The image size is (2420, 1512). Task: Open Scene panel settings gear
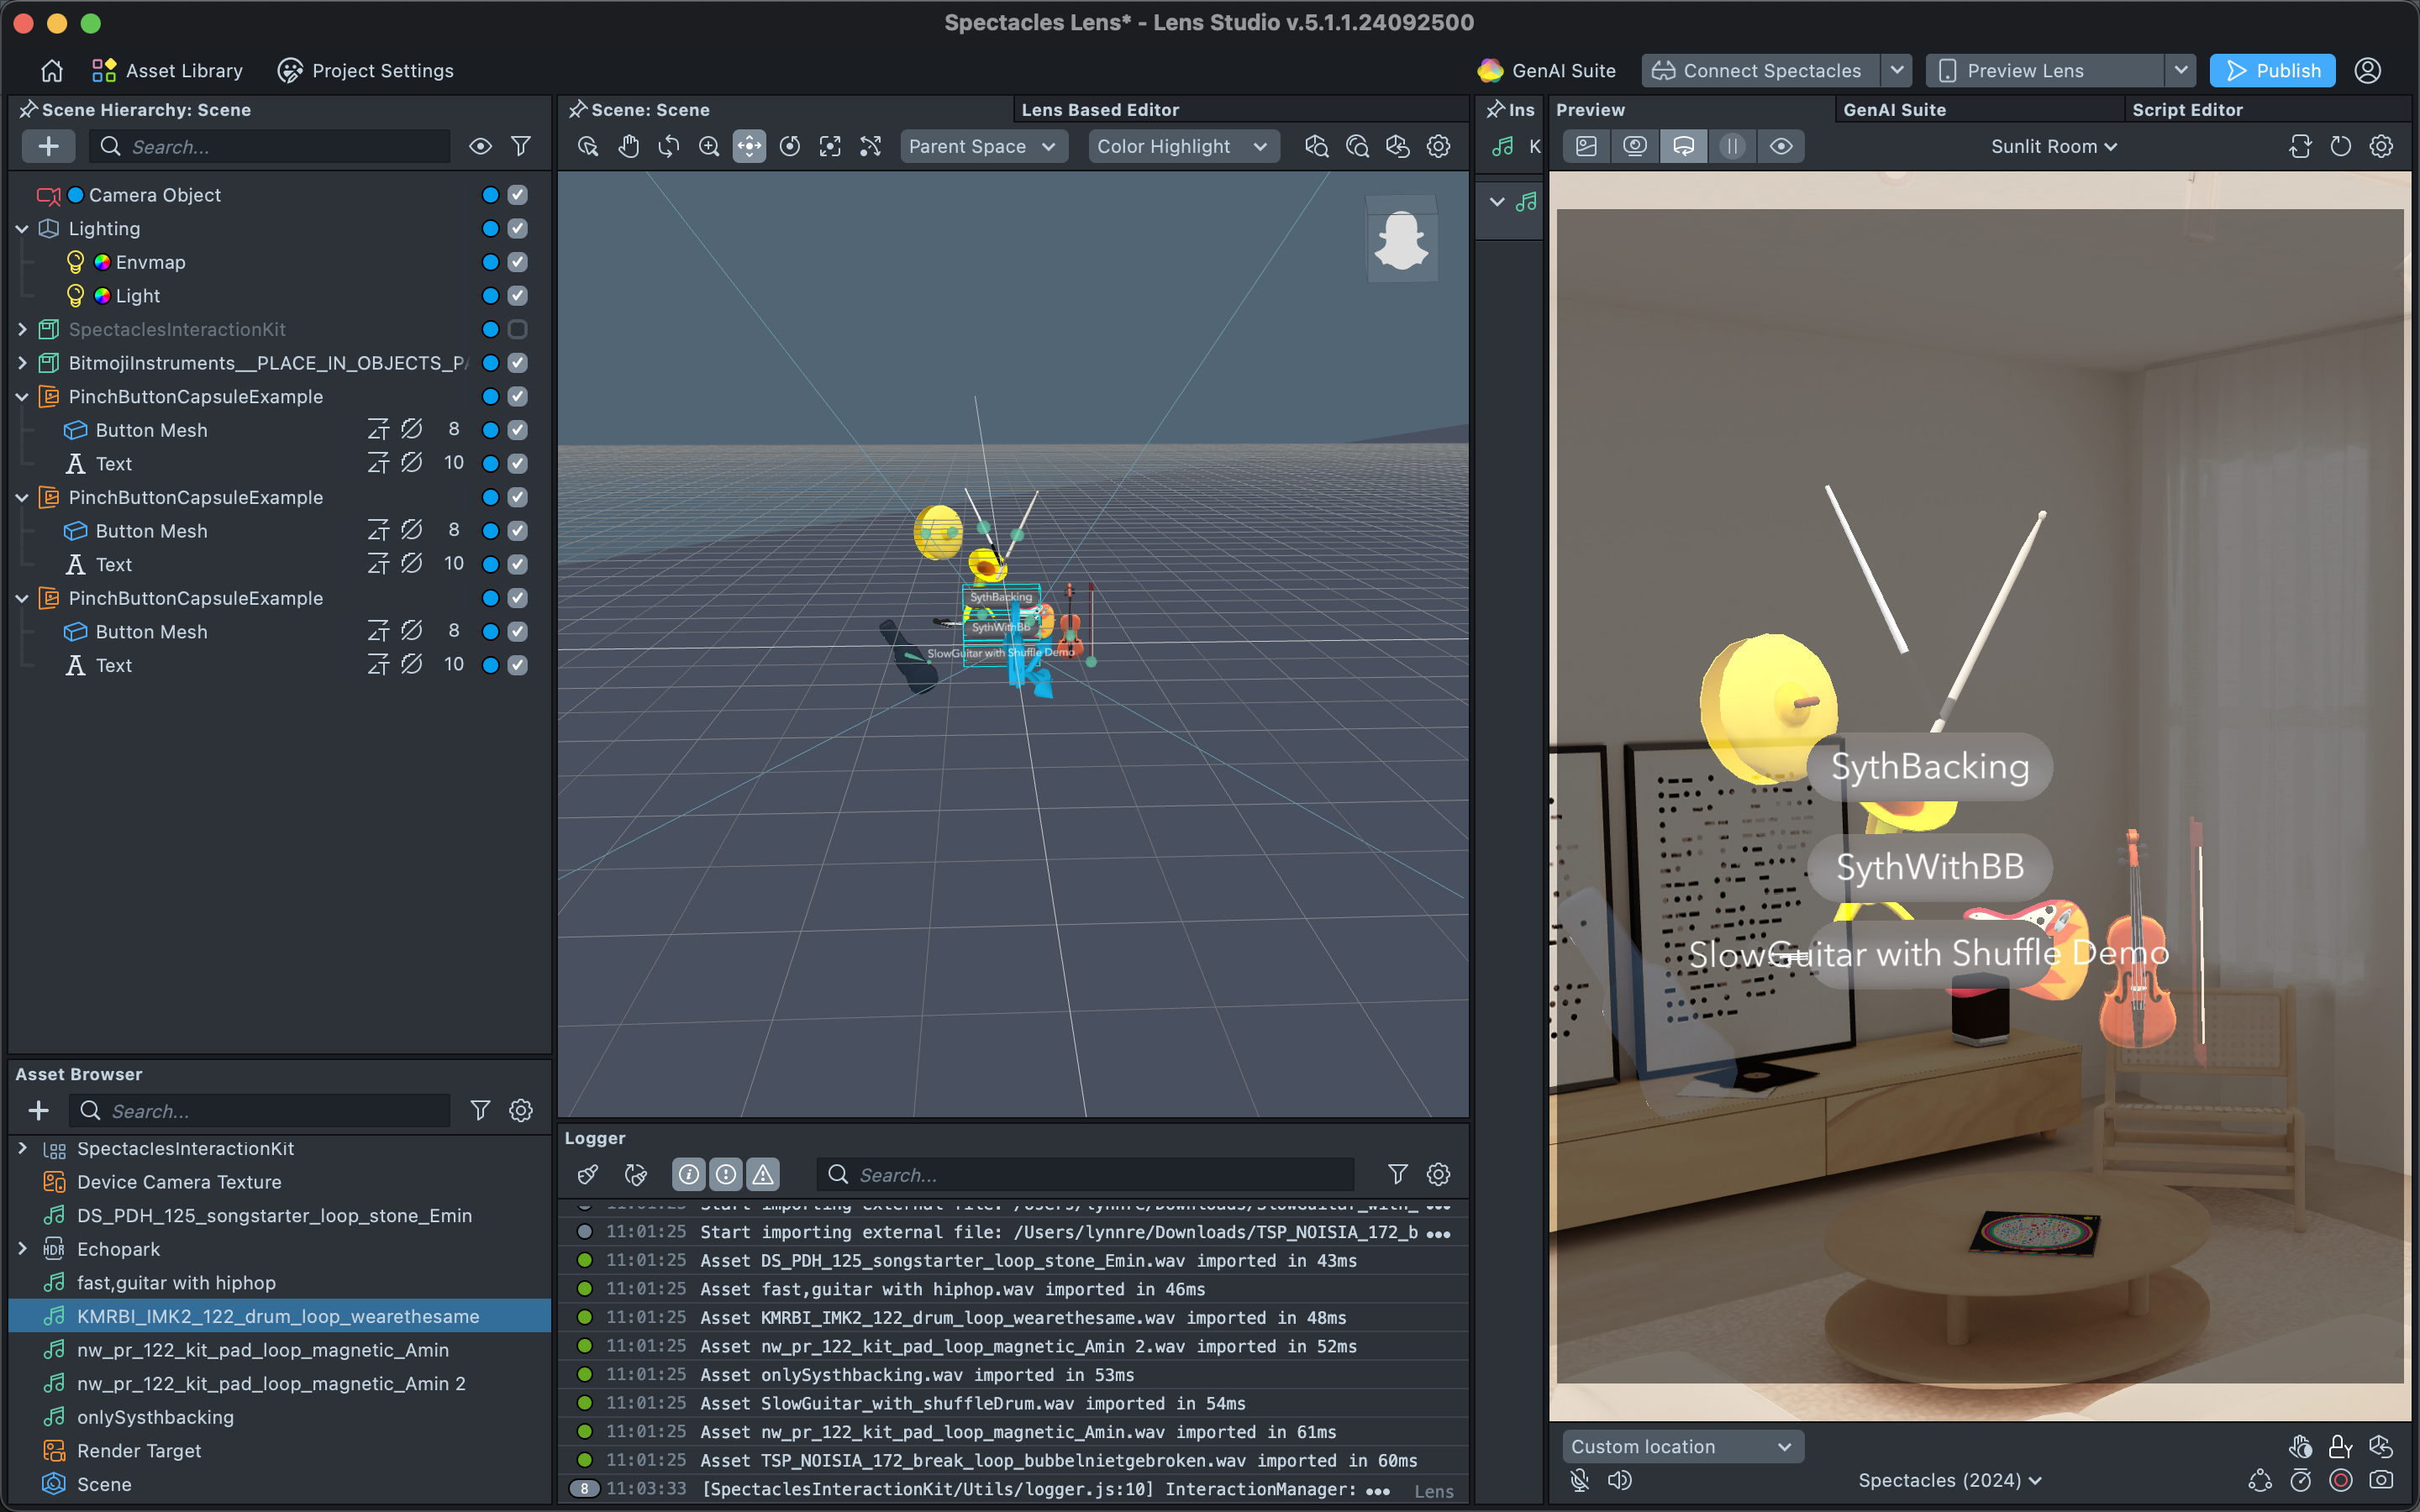pyautogui.click(x=1438, y=147)
